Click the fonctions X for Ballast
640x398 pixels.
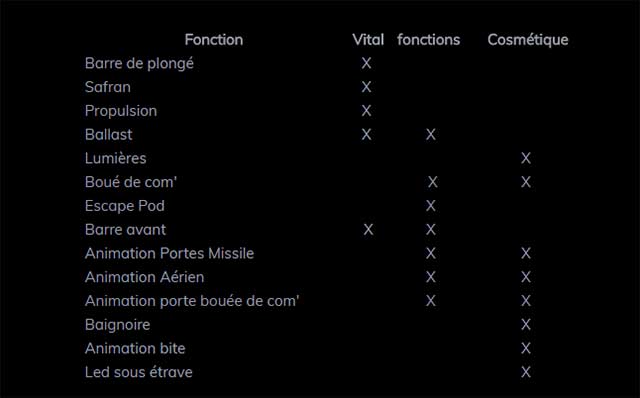431,134
